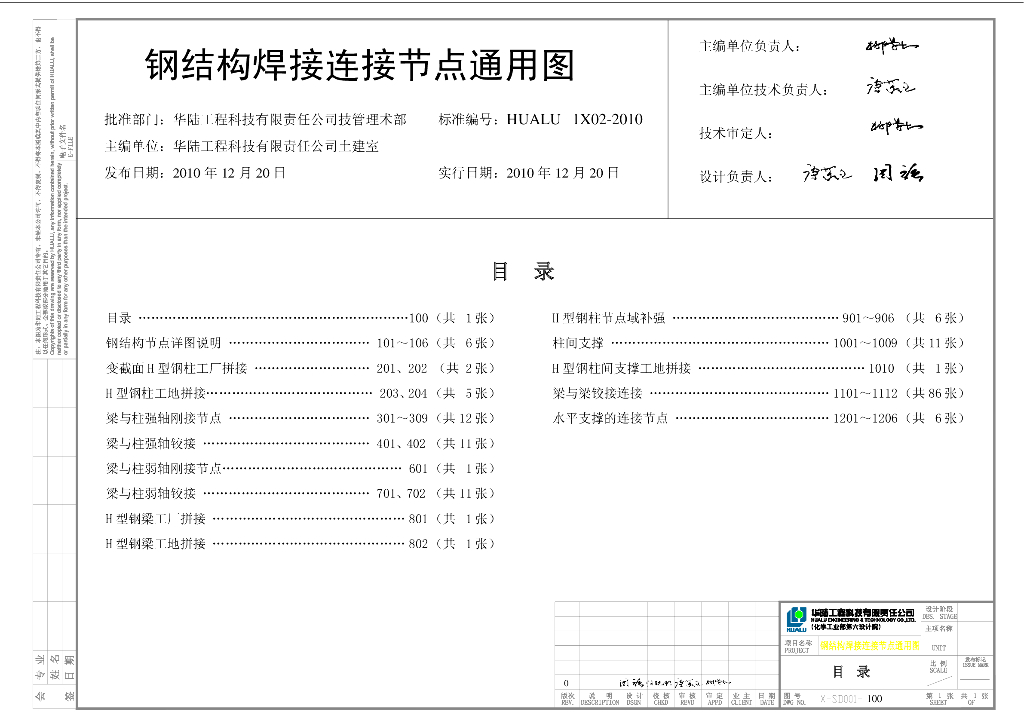Image resolution: width=1024 pixels, height=724 pixels.
Task: Click the HUALU company logo in title block
Action: point(796,619)
